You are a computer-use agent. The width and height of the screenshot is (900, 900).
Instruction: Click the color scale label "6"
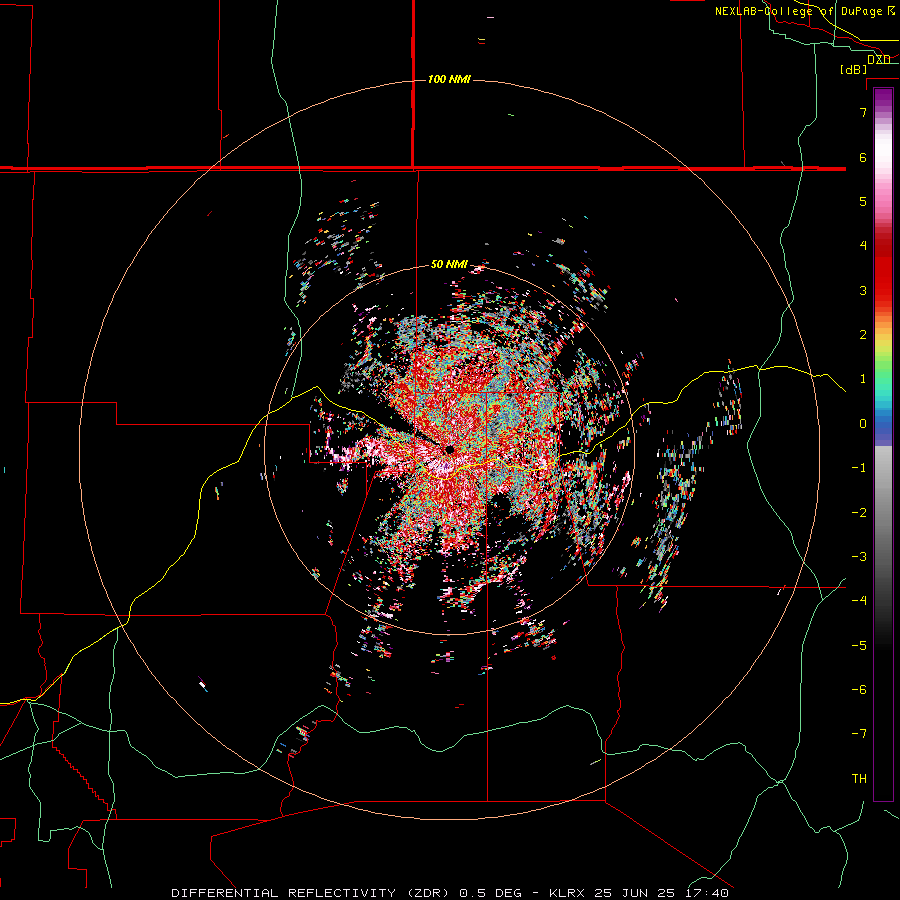tap(863, 157)
